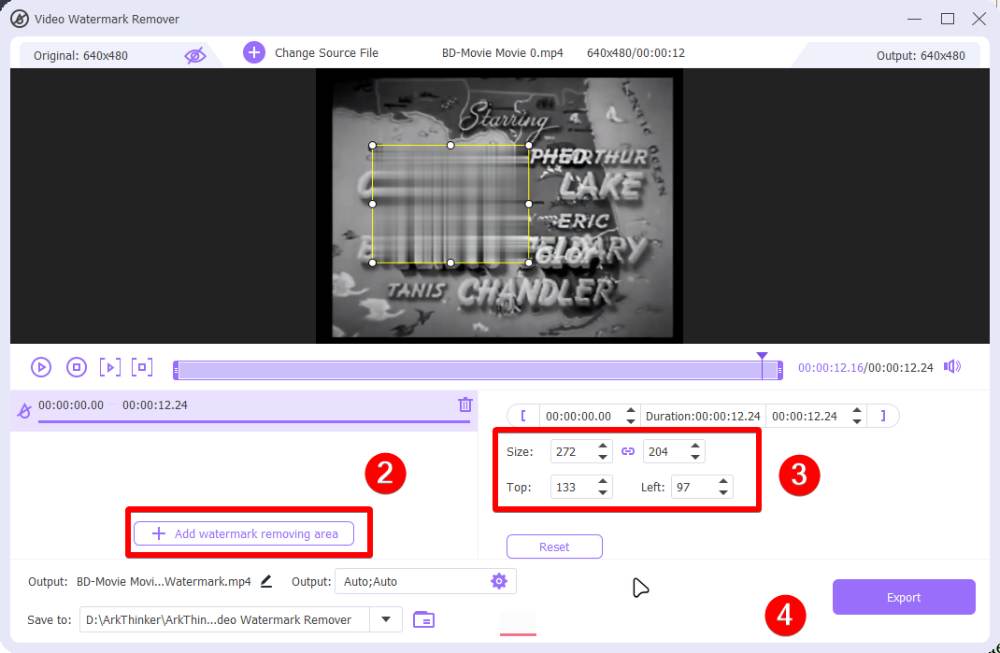Delete the watermark segment with trash icon
Image resolution: width=1000 pixels, height=653 pixels.
tap(465, 404)
